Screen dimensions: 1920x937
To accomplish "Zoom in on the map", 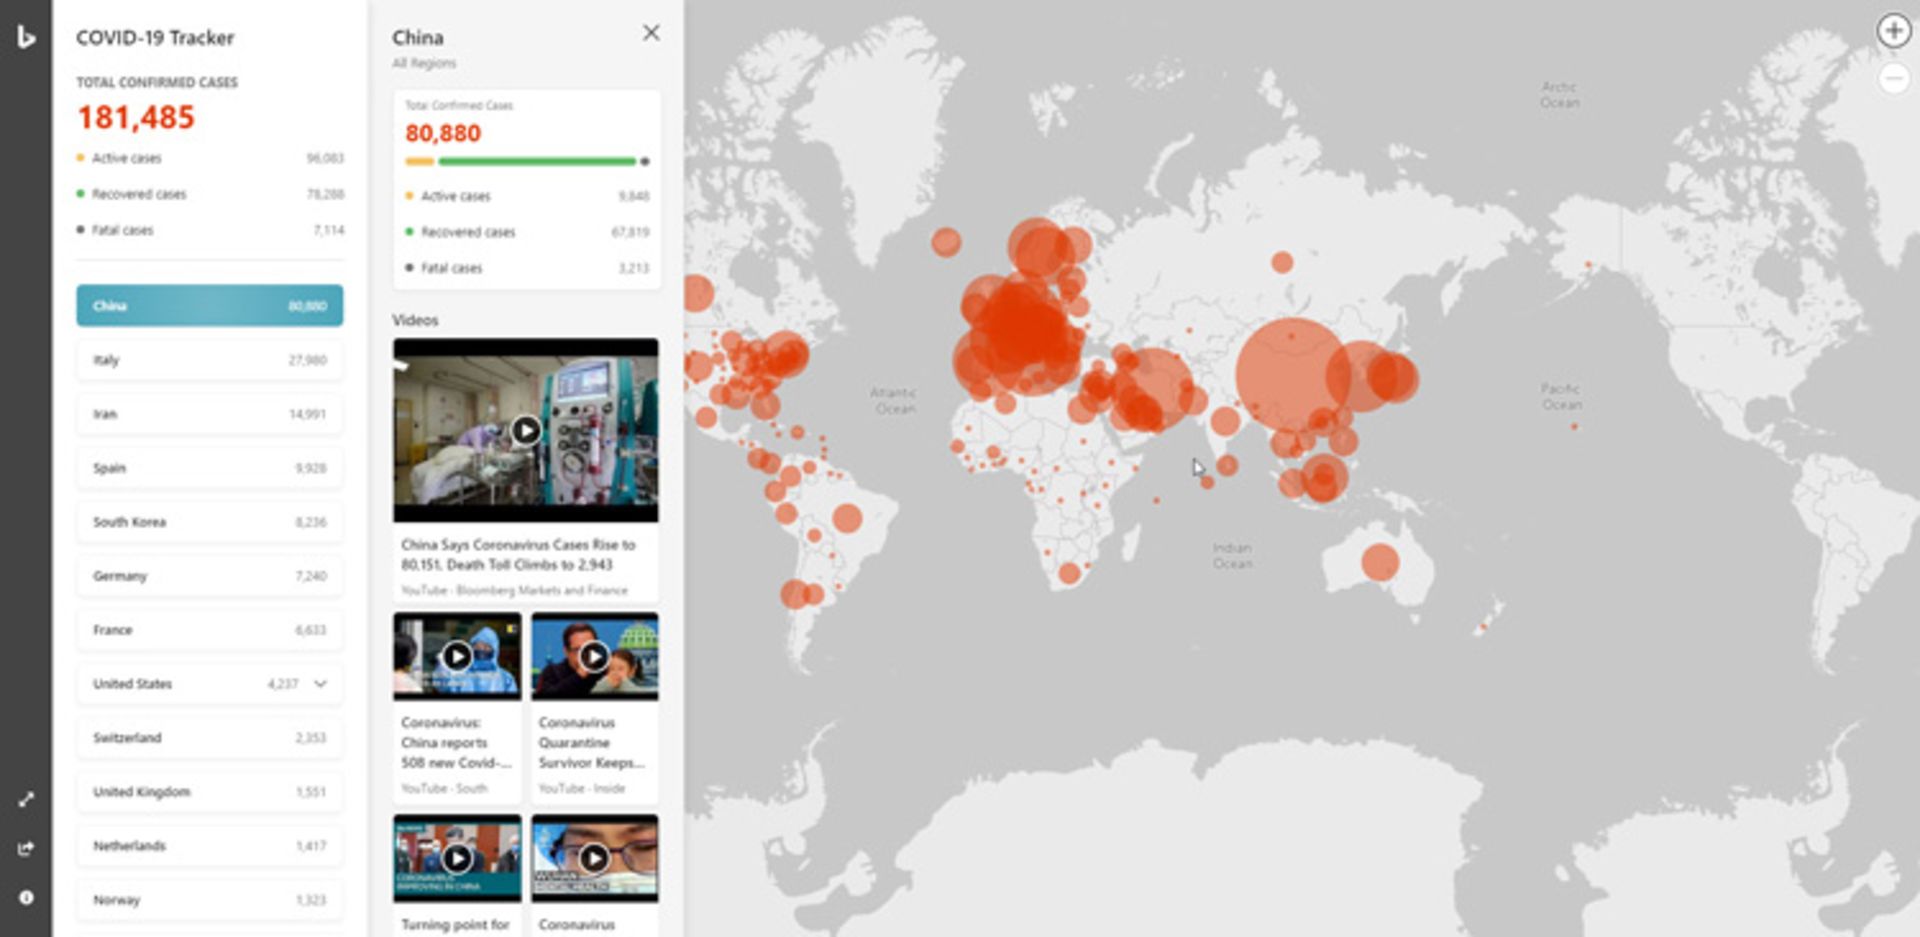I will point(1893,31).
